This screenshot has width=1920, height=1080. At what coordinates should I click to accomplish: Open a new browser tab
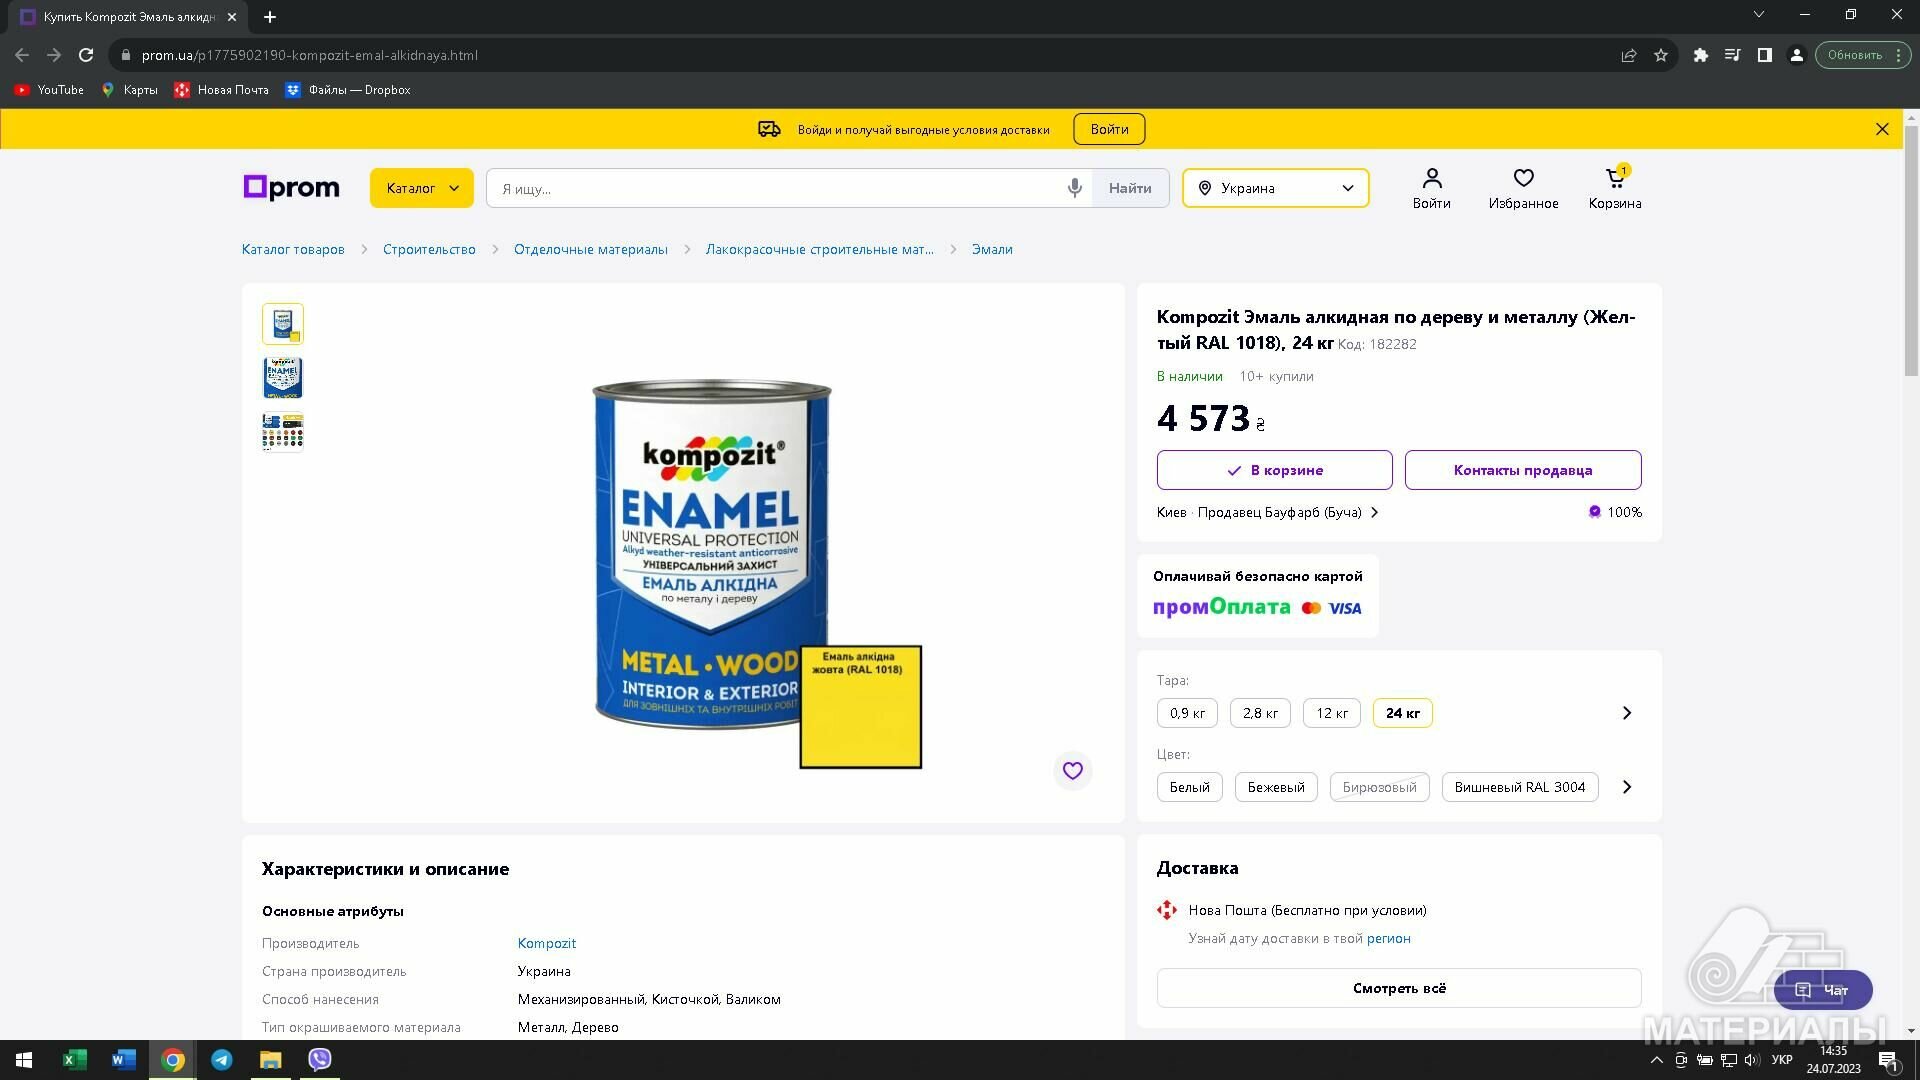point(270,17)
